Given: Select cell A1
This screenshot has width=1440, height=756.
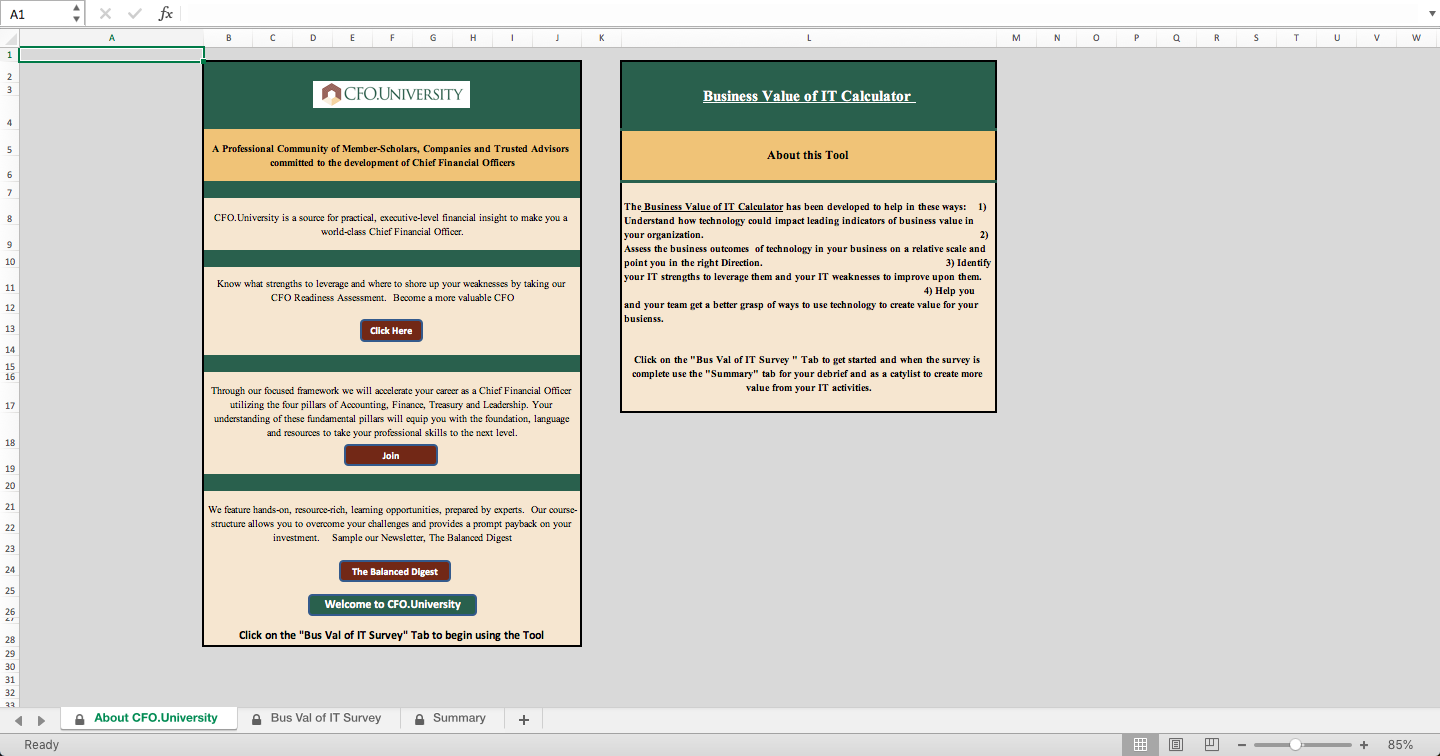Looking at the screenshot, I should pos(111,54).
